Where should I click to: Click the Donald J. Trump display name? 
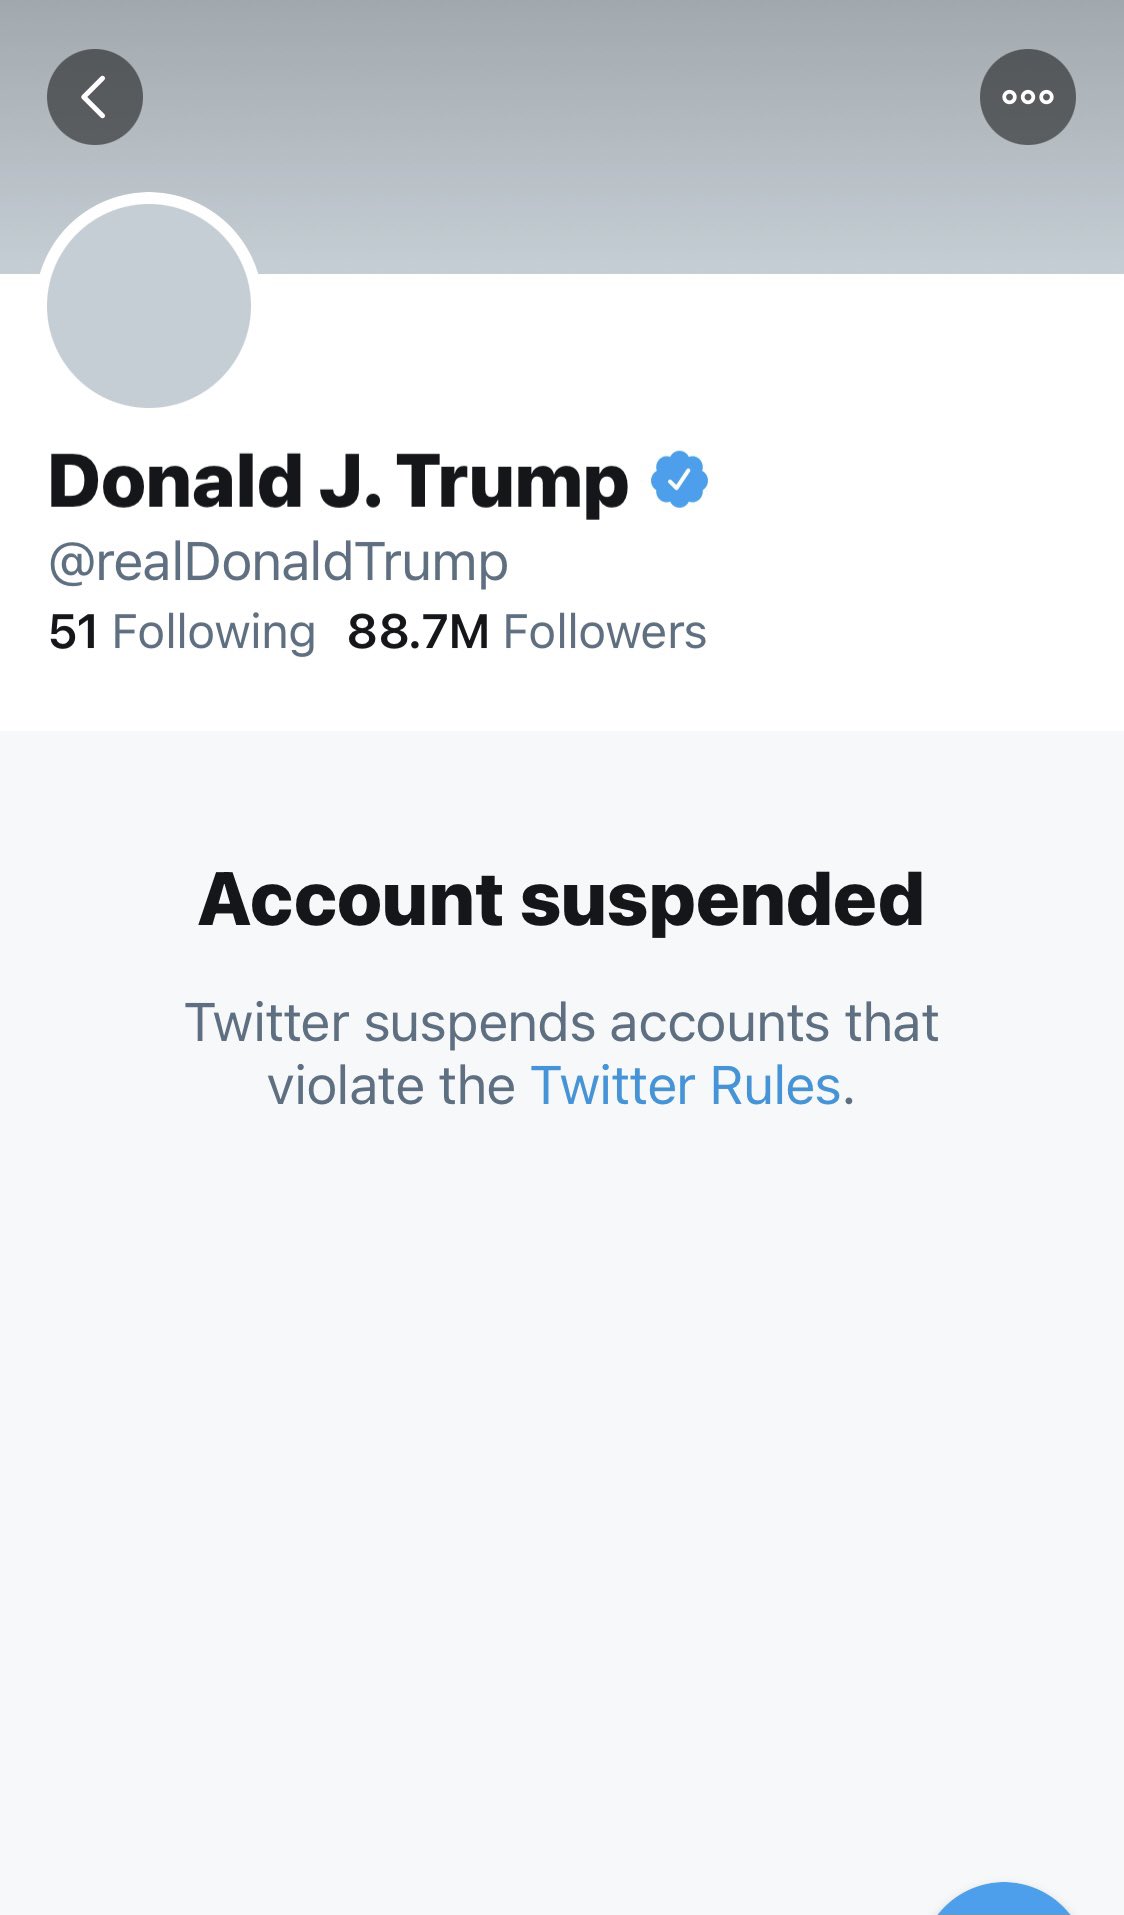pyautogui.click(x=338, y=482)
